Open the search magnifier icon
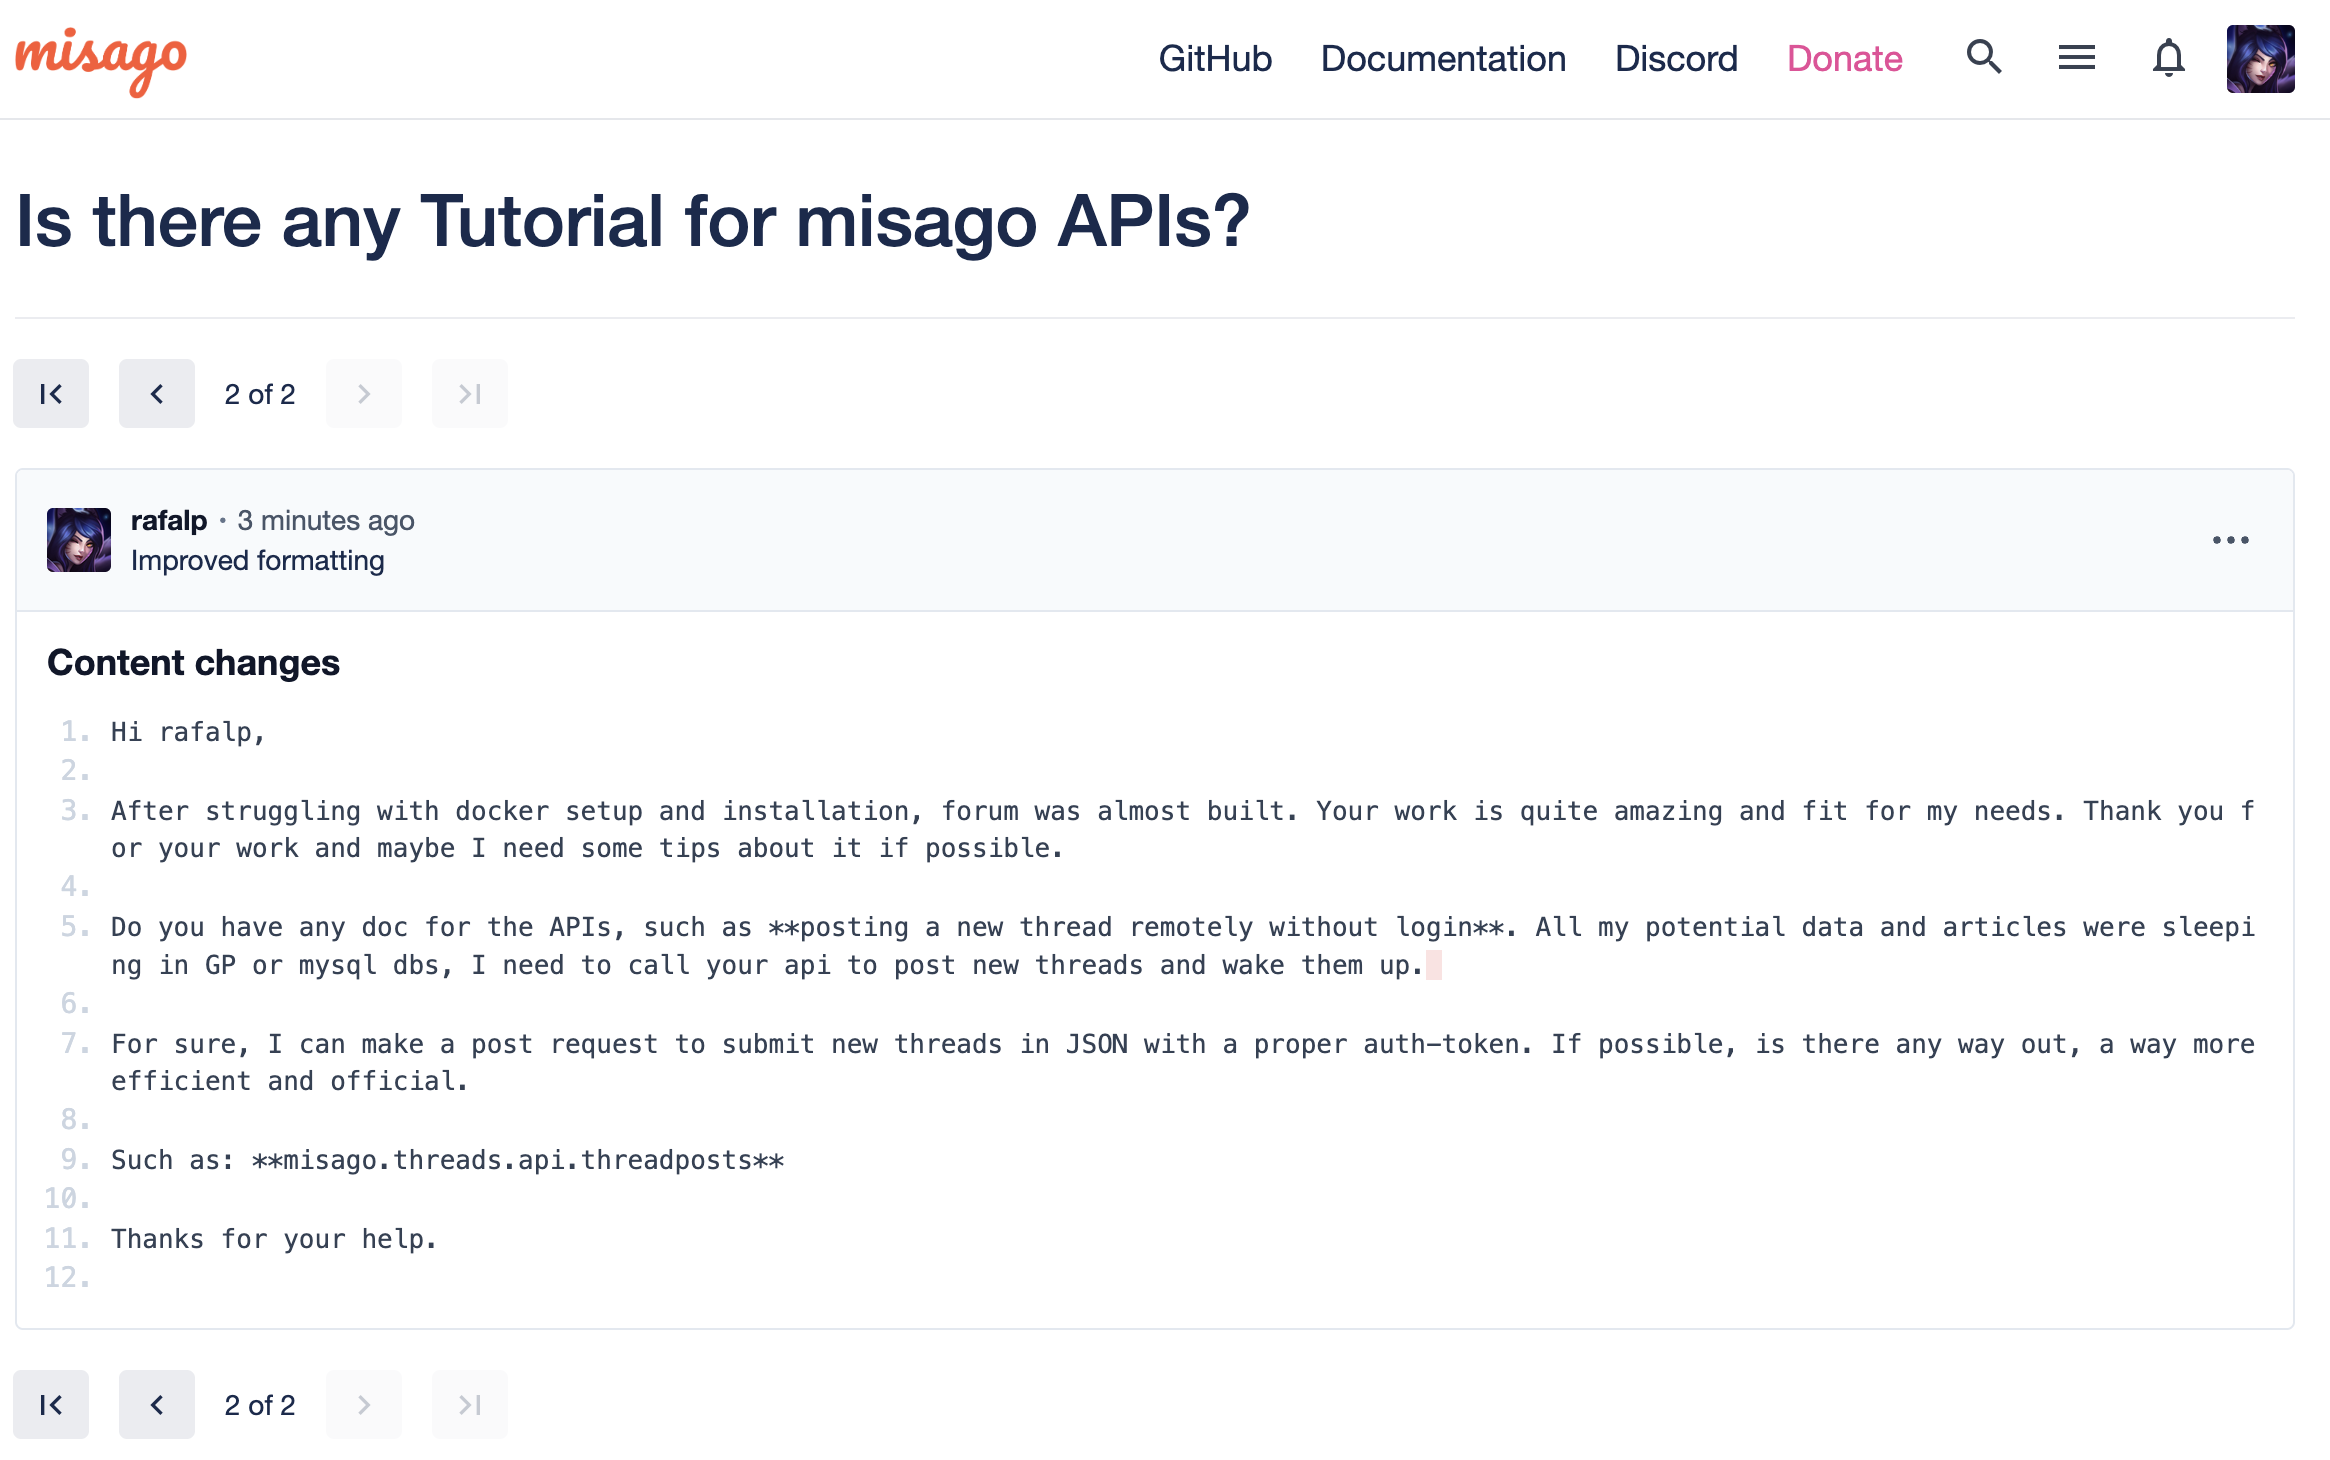The height and width of the screenshot is (1460, 2330). click(x=1983, y=58)
